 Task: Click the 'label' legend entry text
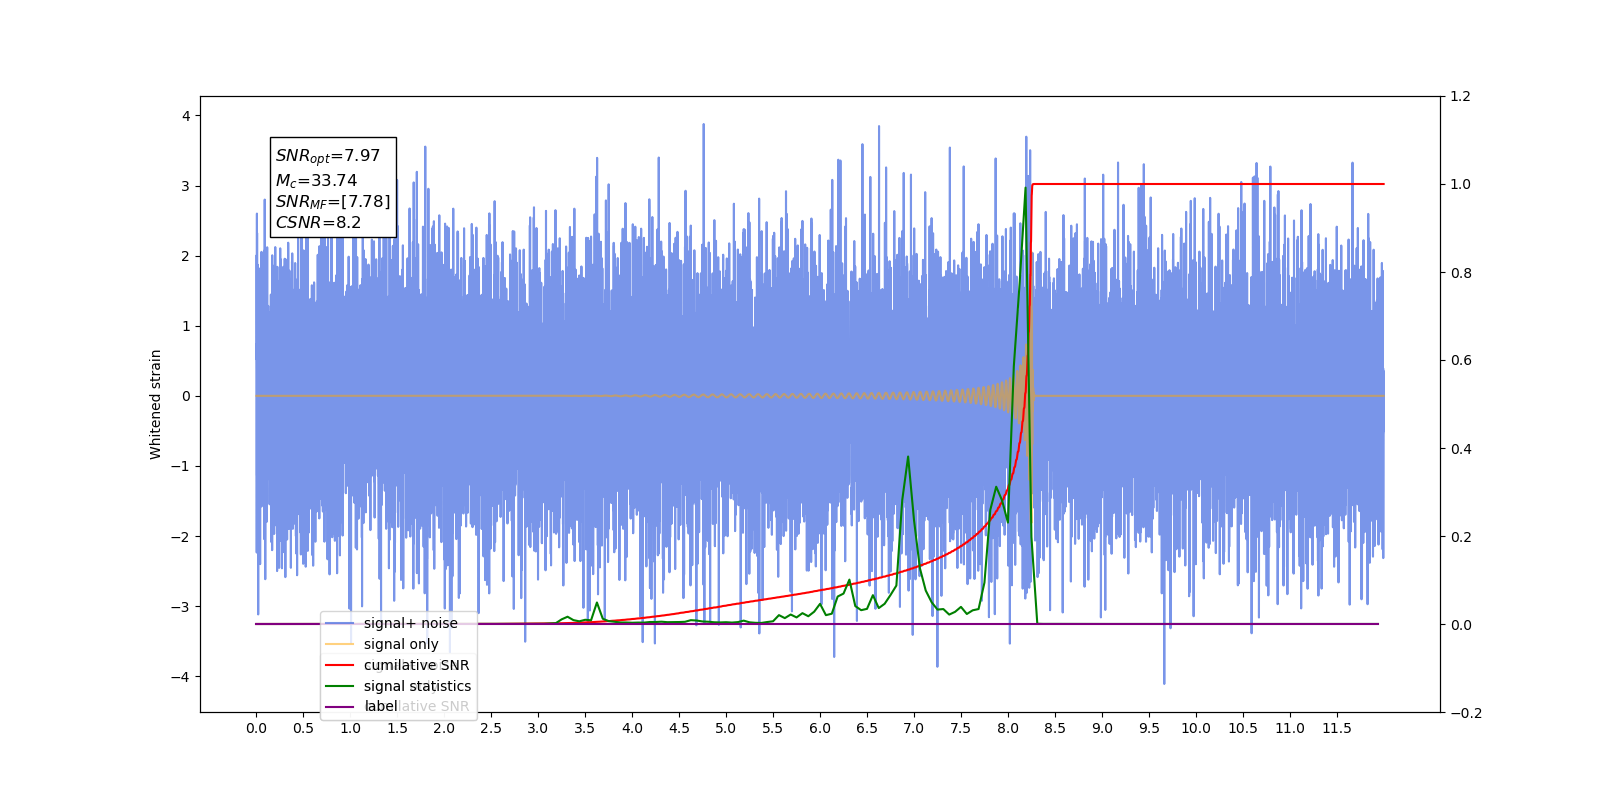point(381,706)
